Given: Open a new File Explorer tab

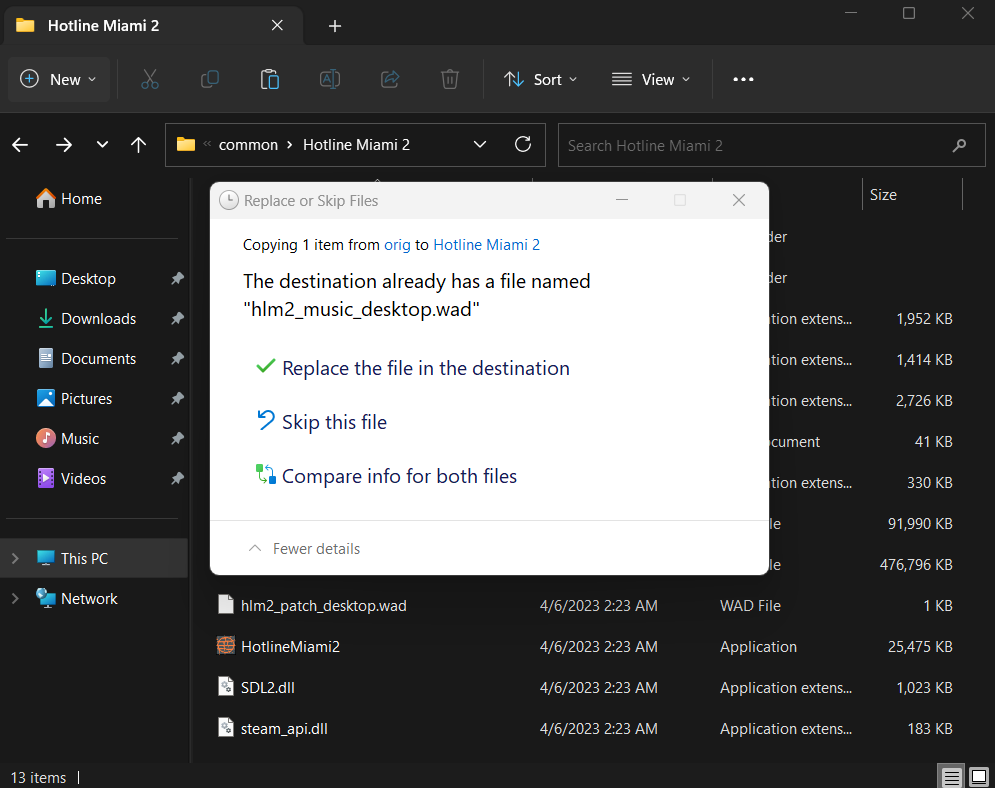Looking at the screenshot, I should [335, 26].
